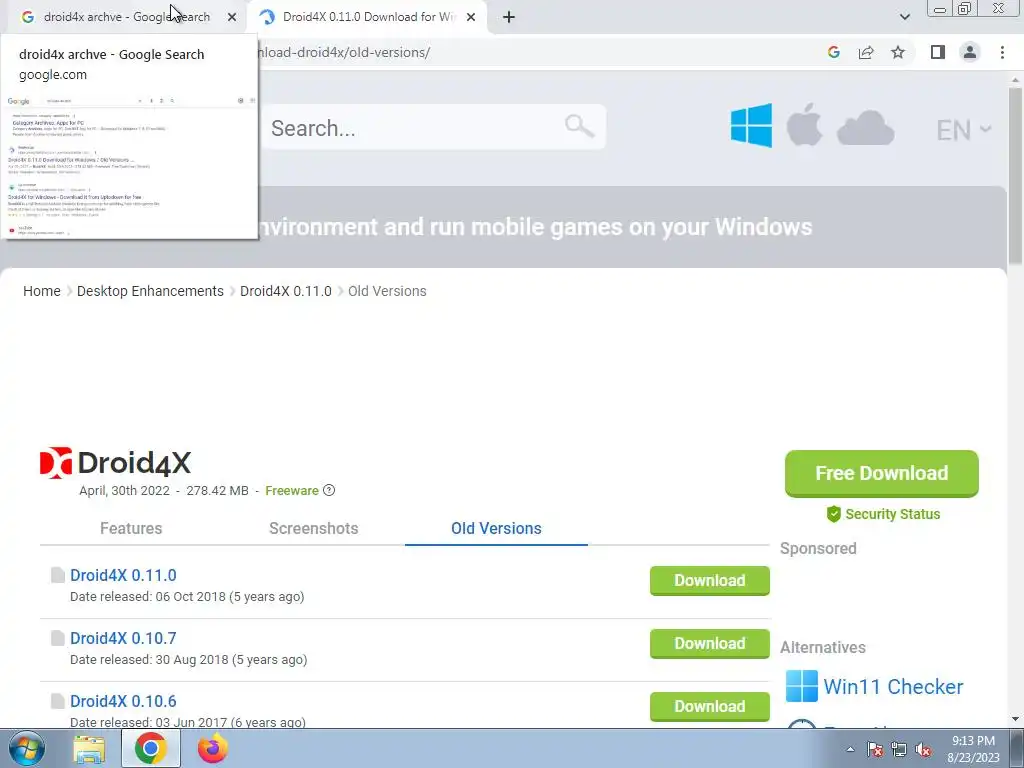This screenshot has height=768, width=1024.
Task: Open the Droid4X 0.10.7 version link
Action: pos(123,638)
